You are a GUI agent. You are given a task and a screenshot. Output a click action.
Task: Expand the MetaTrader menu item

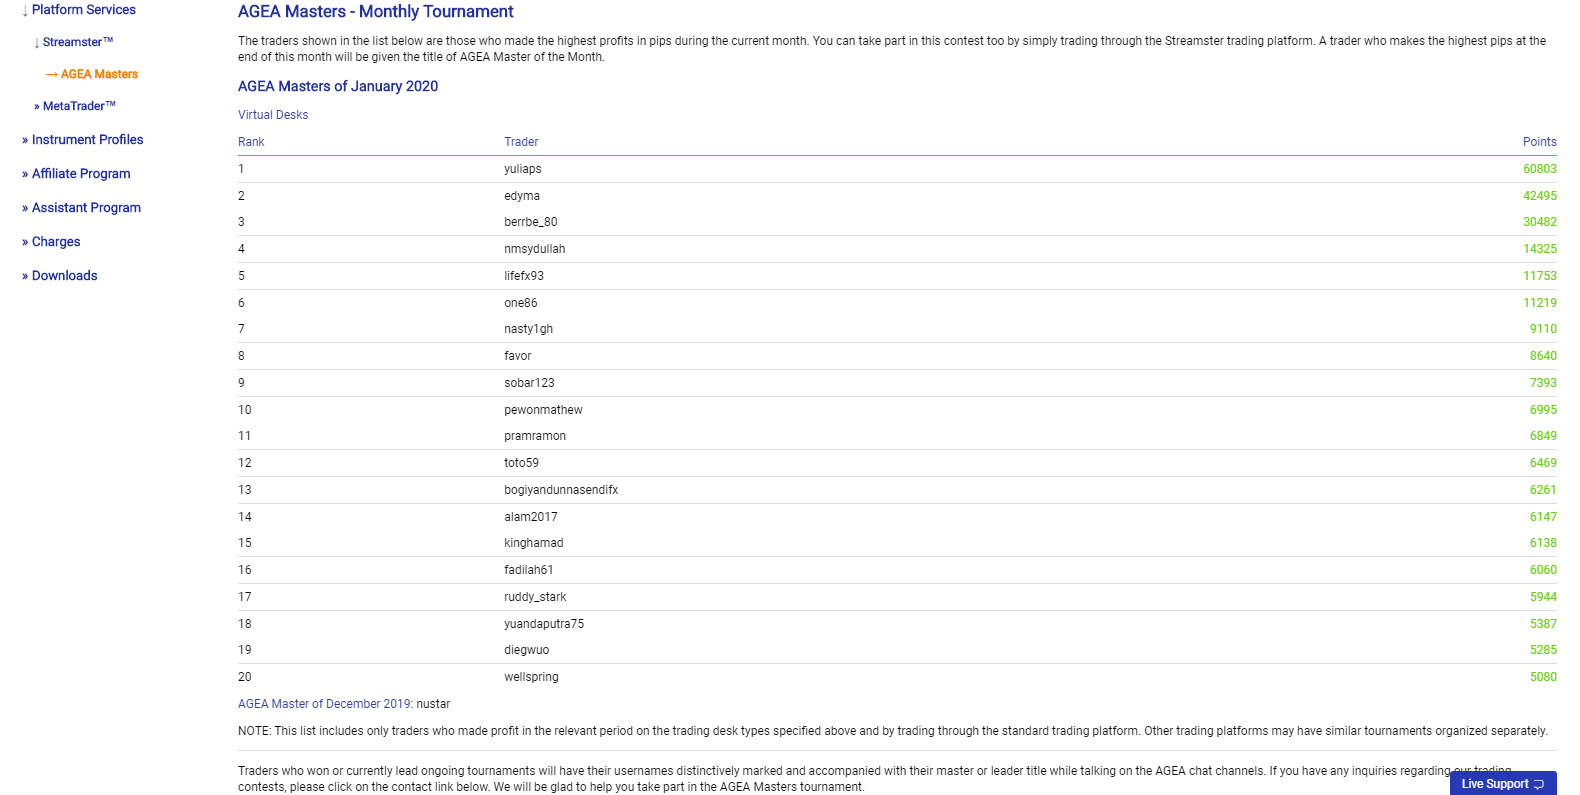point(79,106)
